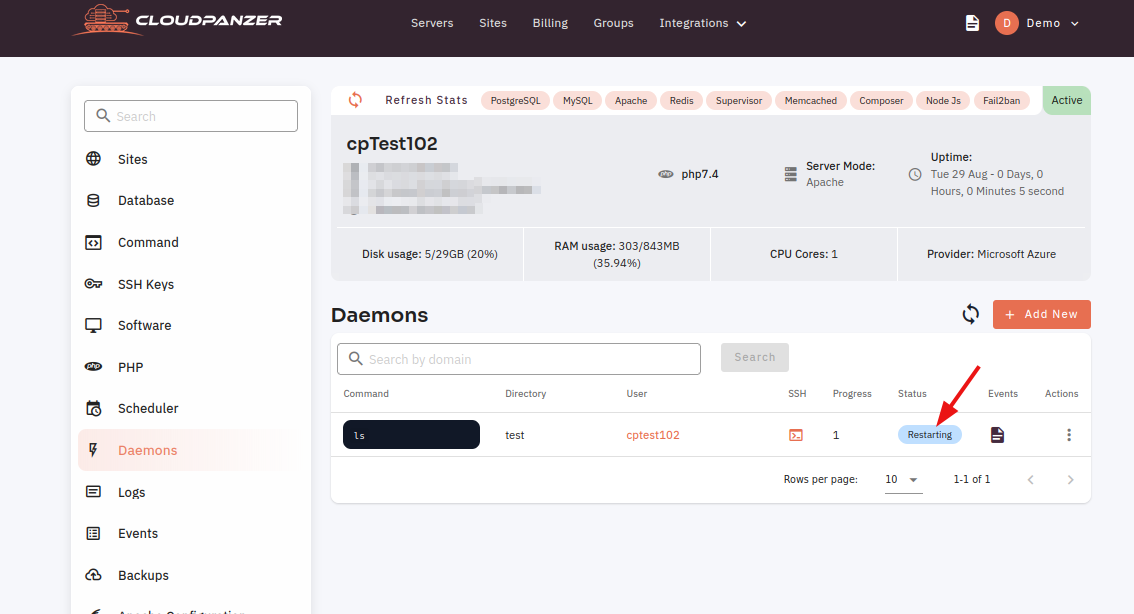
Task: Click the test directory cell
Action: pos(514,435)
